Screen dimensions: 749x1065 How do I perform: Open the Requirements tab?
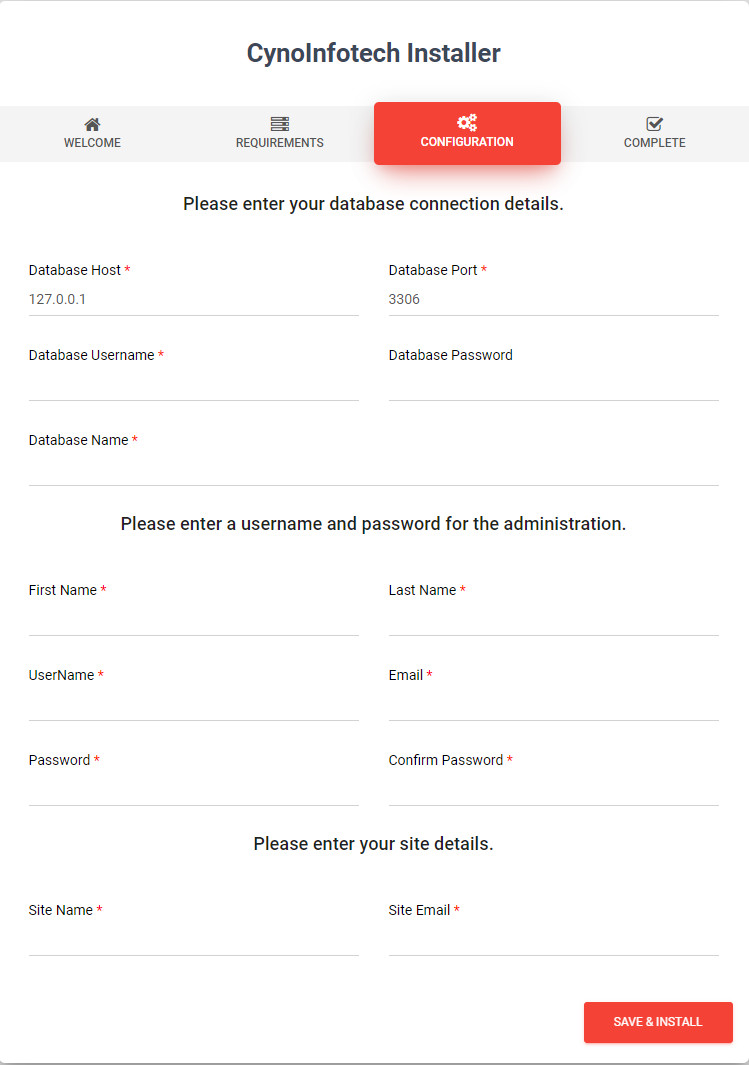pos(280,134)
